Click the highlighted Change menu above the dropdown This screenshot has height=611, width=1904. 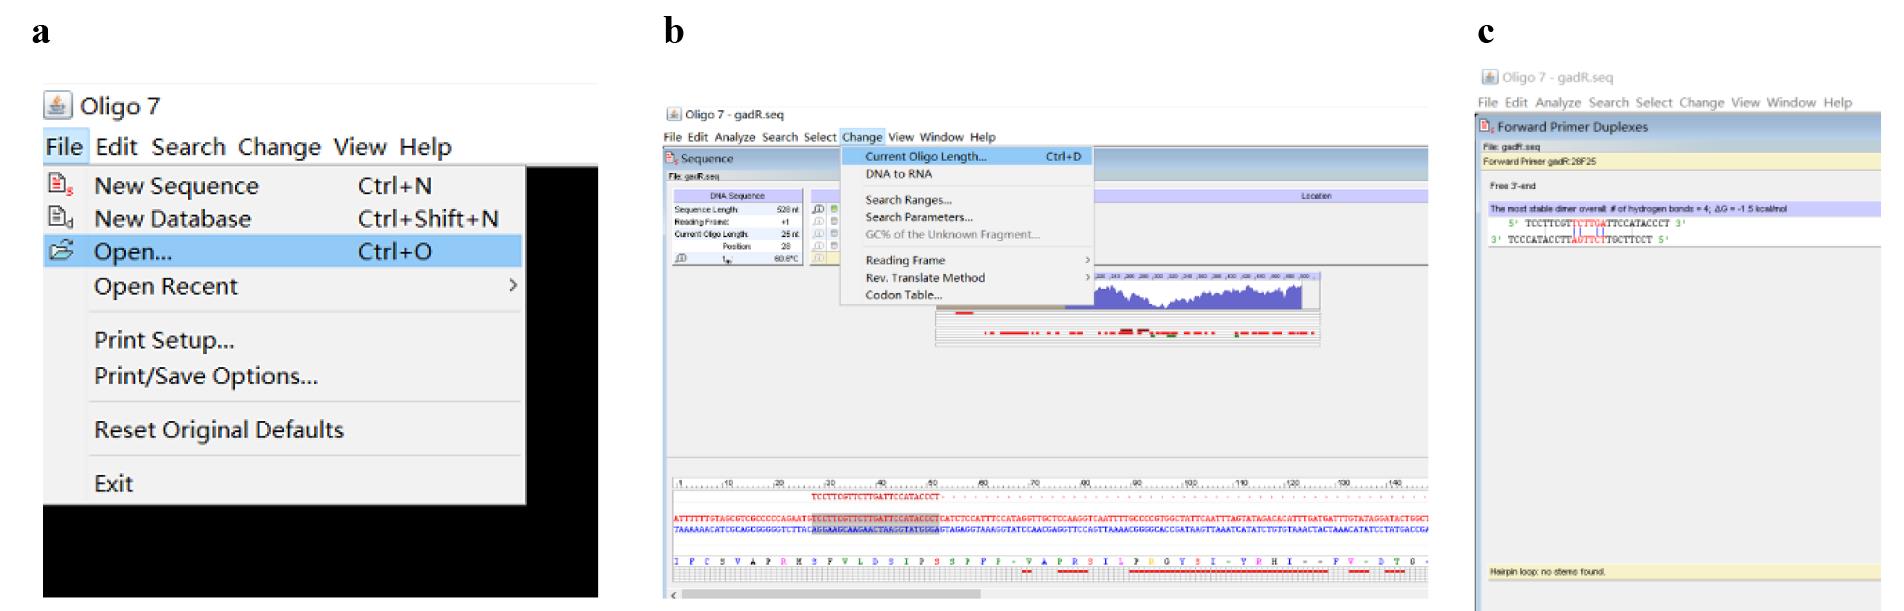[862, 137]
